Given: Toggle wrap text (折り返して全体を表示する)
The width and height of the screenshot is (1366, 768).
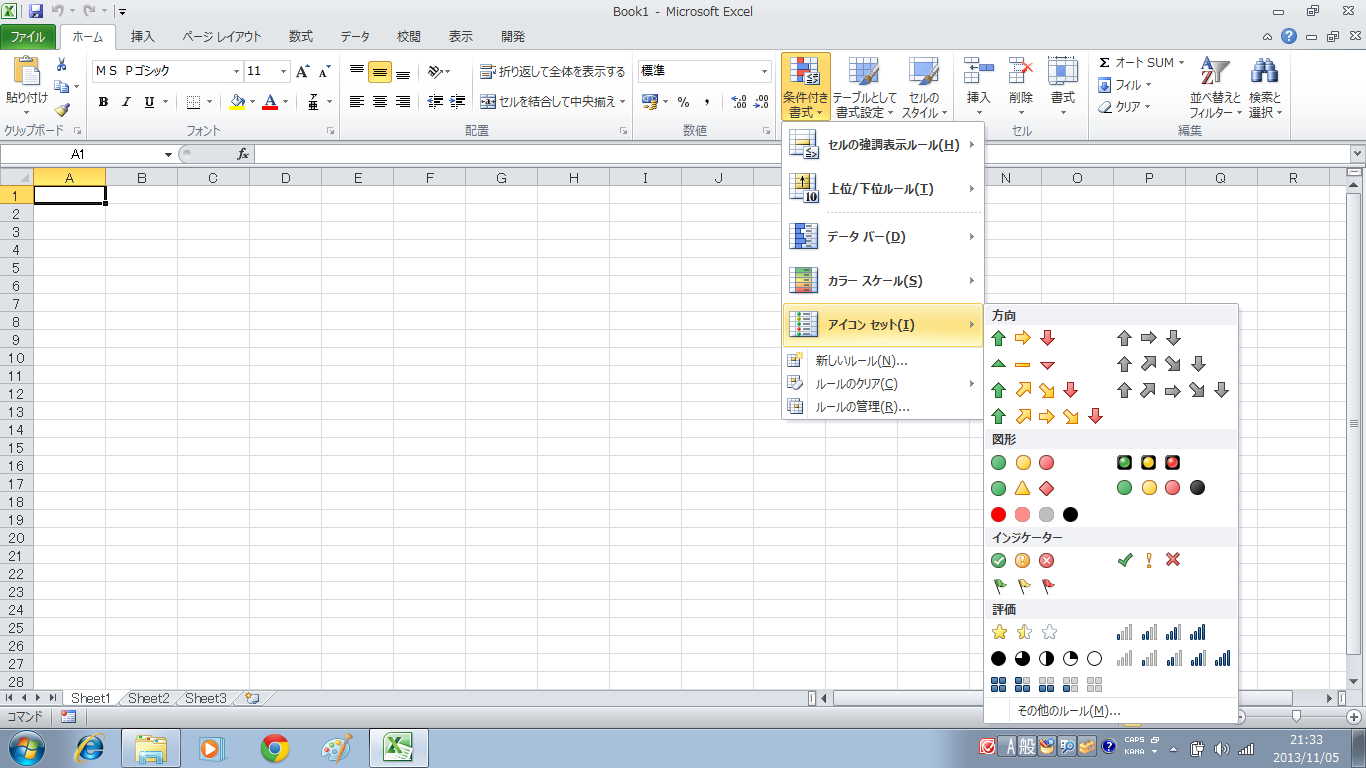Looking at the screenshot, I should 552,72.
